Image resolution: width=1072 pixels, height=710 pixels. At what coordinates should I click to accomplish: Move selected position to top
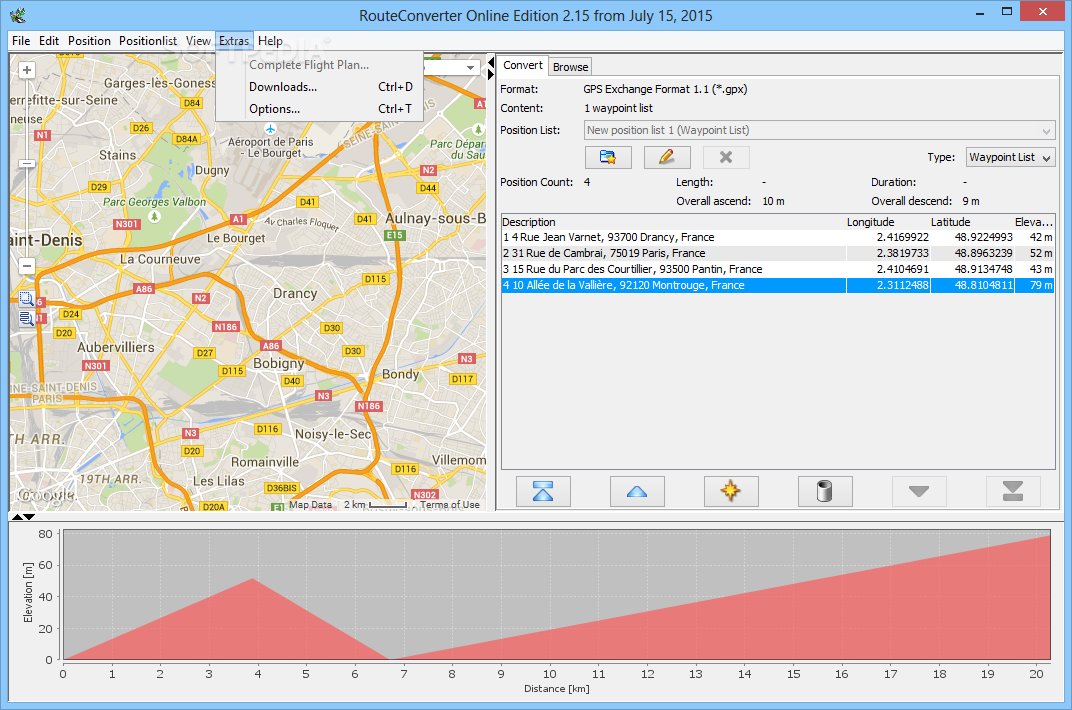tap(543, 491)
